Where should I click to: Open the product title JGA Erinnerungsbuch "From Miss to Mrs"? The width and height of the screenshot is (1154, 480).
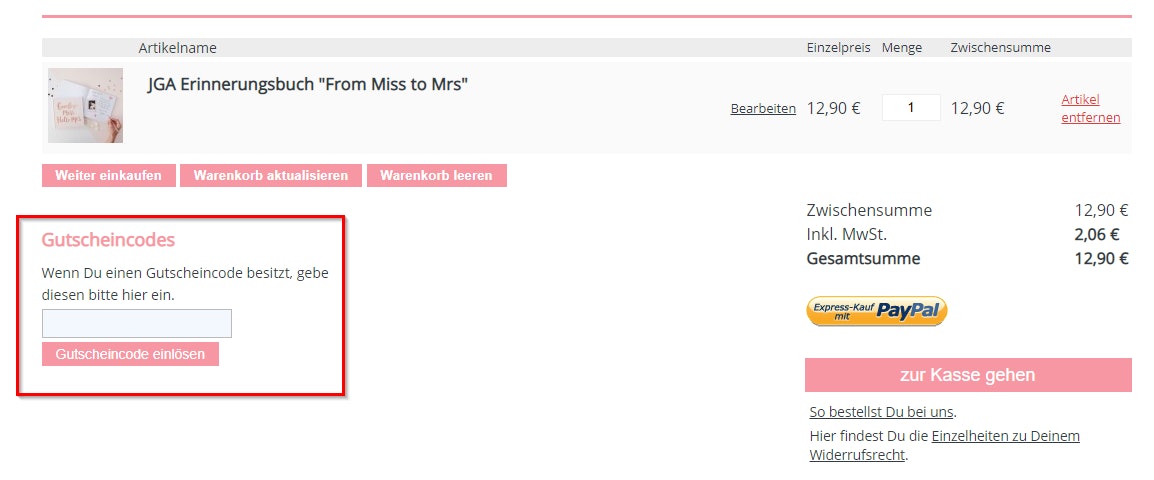(308, 85)
